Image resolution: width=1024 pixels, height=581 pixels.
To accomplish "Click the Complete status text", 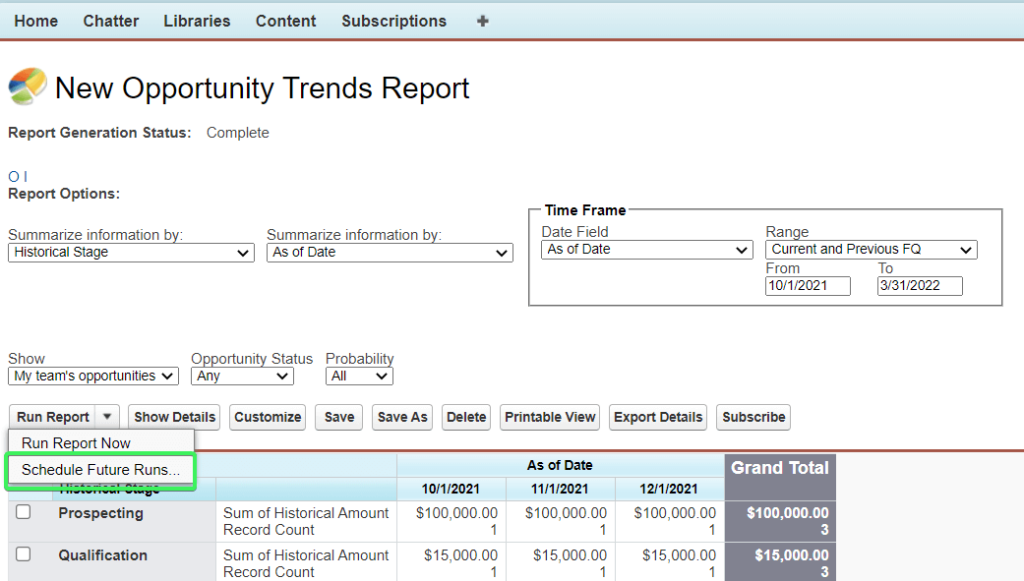I will coord(238,133).
